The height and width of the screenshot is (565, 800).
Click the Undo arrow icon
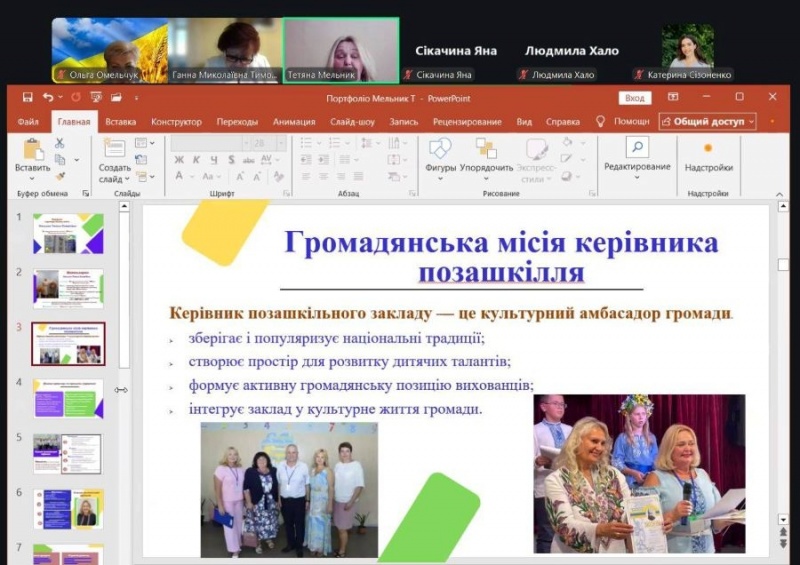coord(47,97)
